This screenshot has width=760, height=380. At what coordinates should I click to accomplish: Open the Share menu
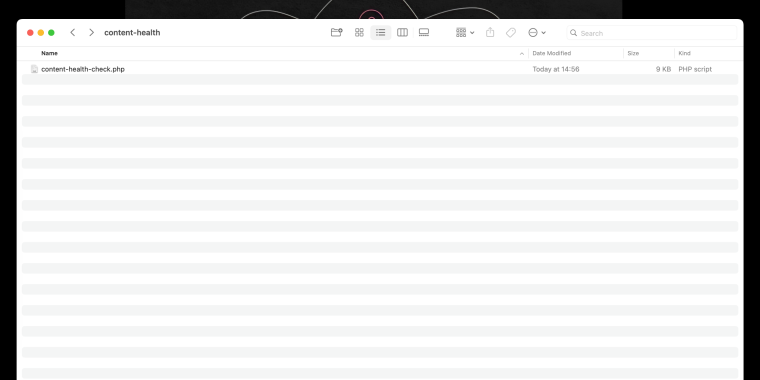[490, 32]
